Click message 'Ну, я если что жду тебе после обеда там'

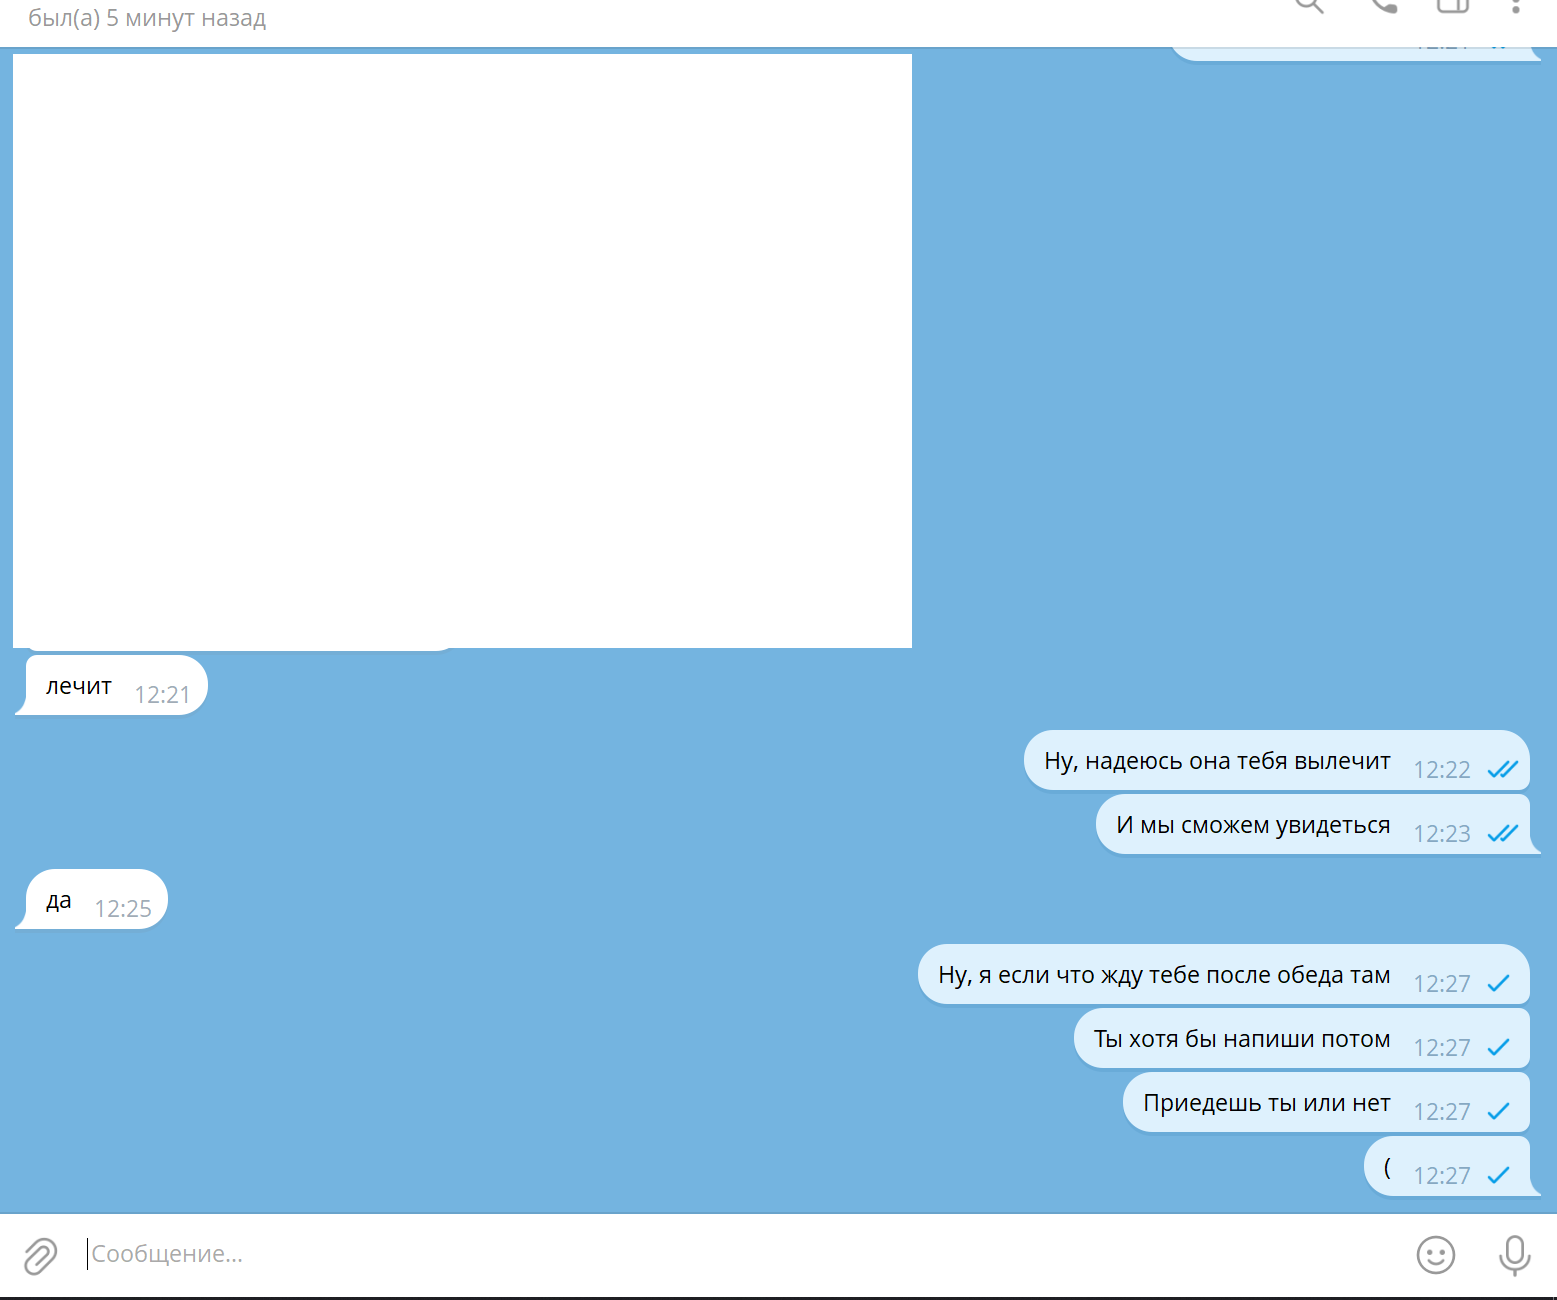point(1163,975)
